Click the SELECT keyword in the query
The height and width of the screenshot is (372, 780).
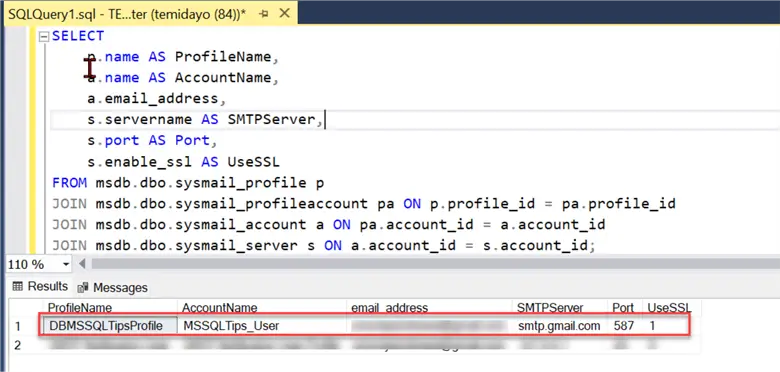click(78, 36)
